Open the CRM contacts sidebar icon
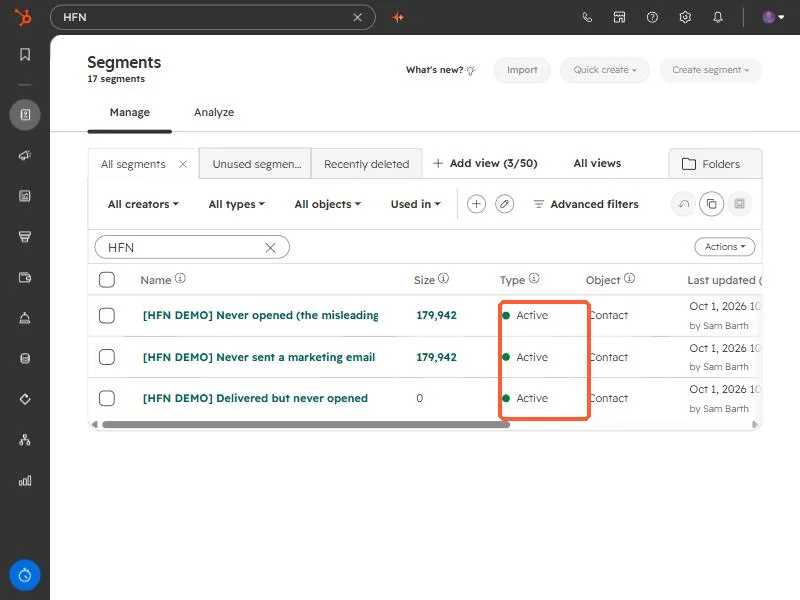Image resolution: width=800 pixels, height=600 pixels. pyautogui.click(x=24, y=114)
